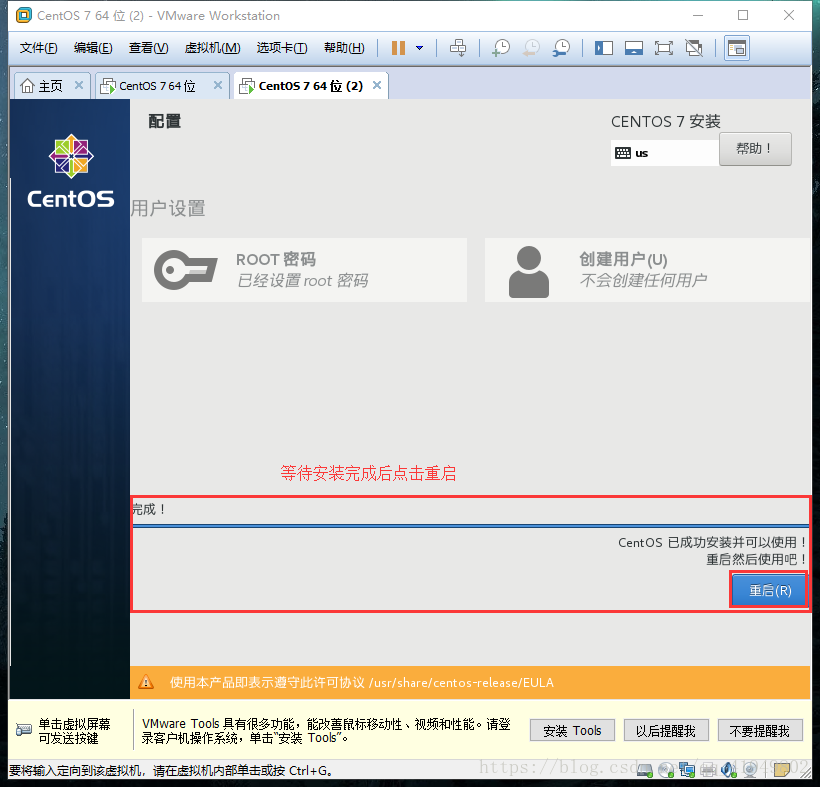The image size is (820, 787).
Task: Send Ctrl+Alt+Del to the VM
Action: (x=458, y=48)
